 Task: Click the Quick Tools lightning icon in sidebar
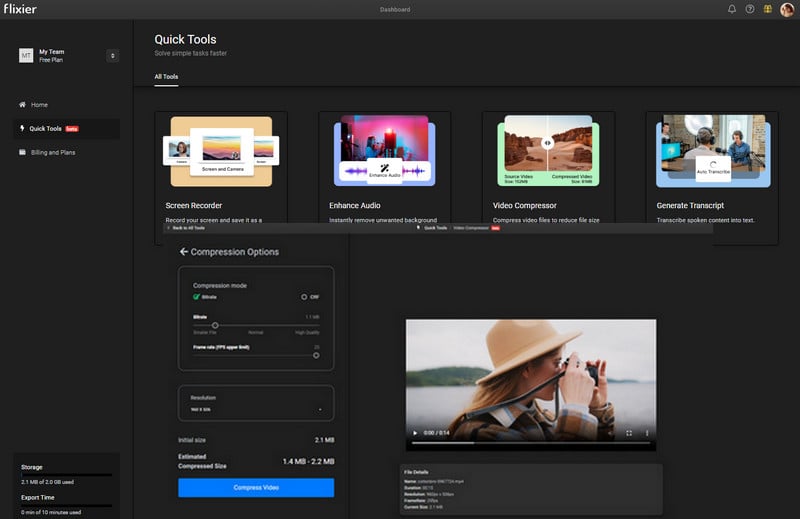click(22, 128)
